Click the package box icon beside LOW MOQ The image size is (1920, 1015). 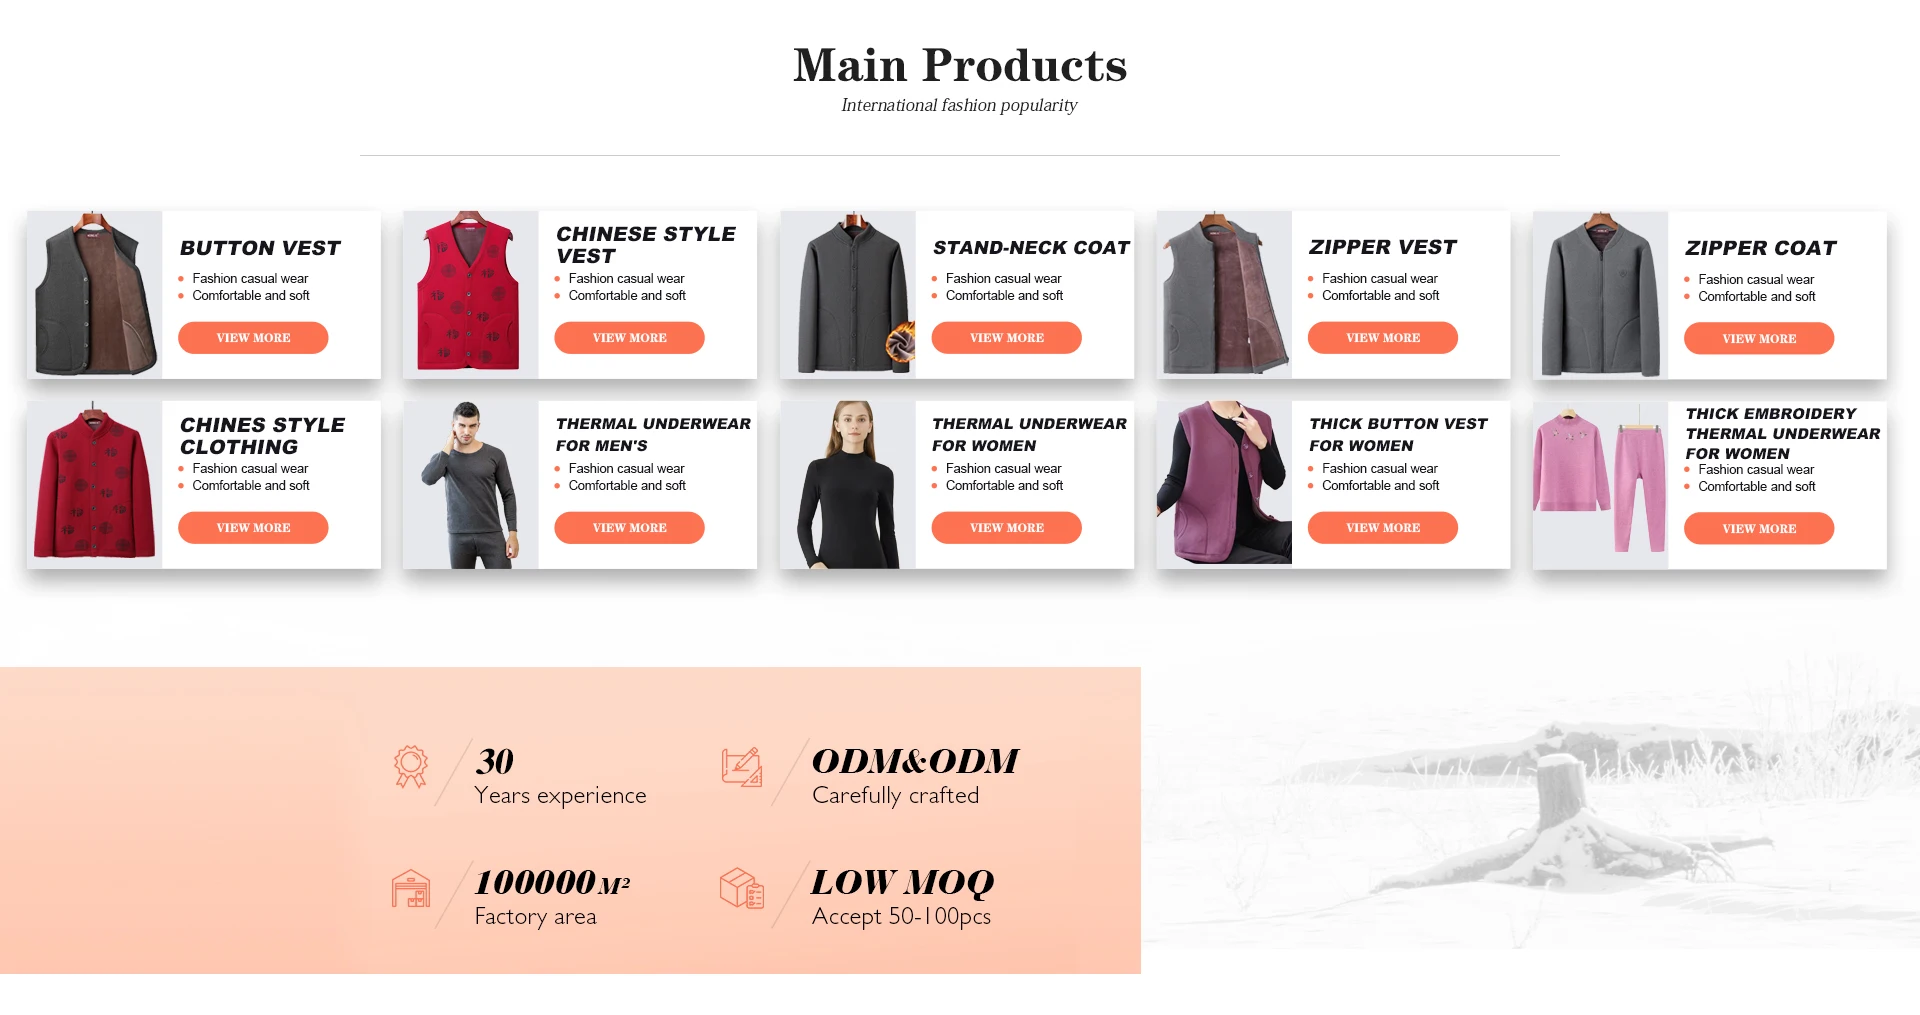(x=742, y=888)
